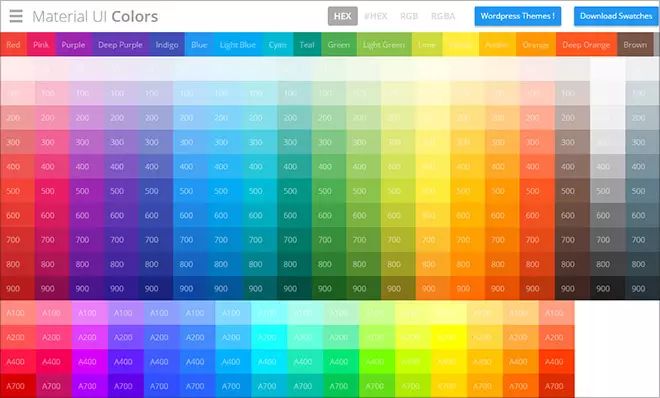
Task: Pick the light blue A200 accent swatch
Action: 233,337
